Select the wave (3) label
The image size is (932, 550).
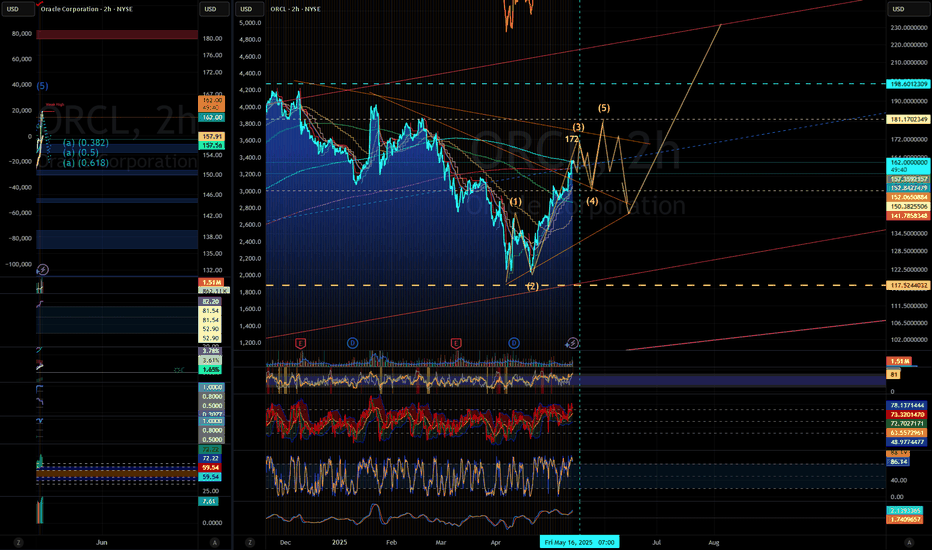click(578, 127)
